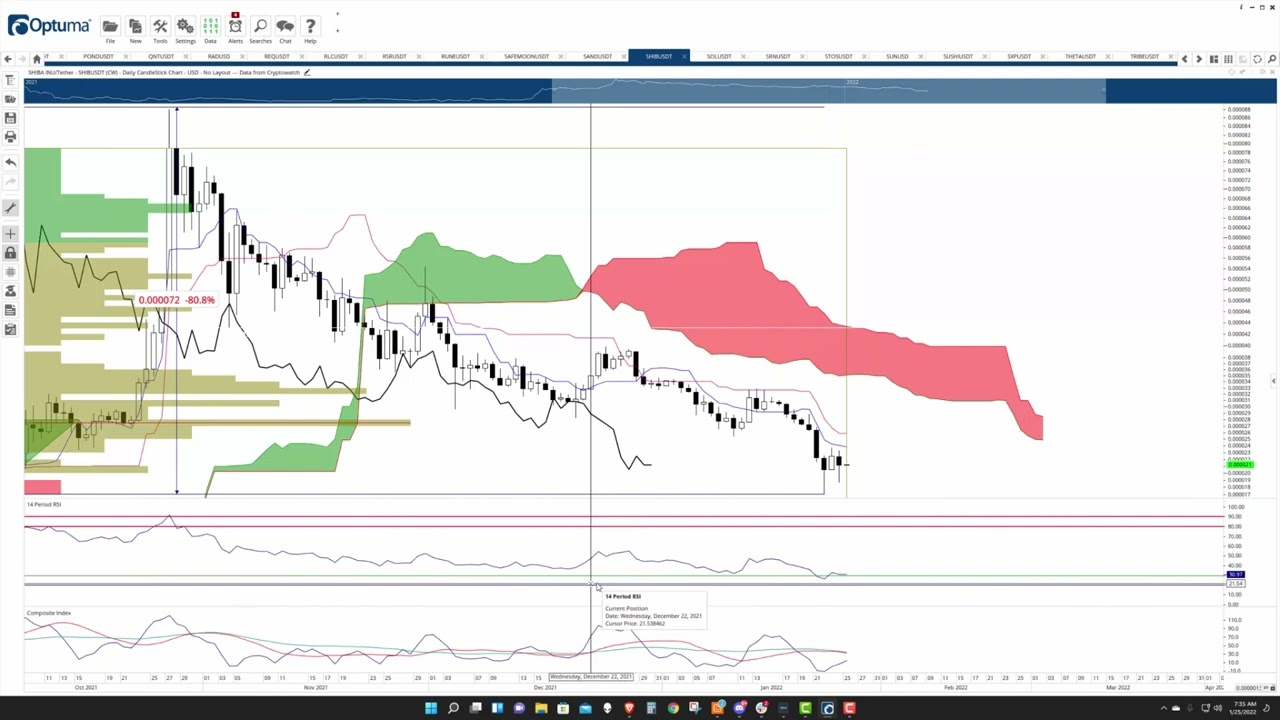Image resolution: width=1280 pixels, height=720 pixels.
Task: Click the grid view icon at the tab bar end
Action: click(1228, 59)
